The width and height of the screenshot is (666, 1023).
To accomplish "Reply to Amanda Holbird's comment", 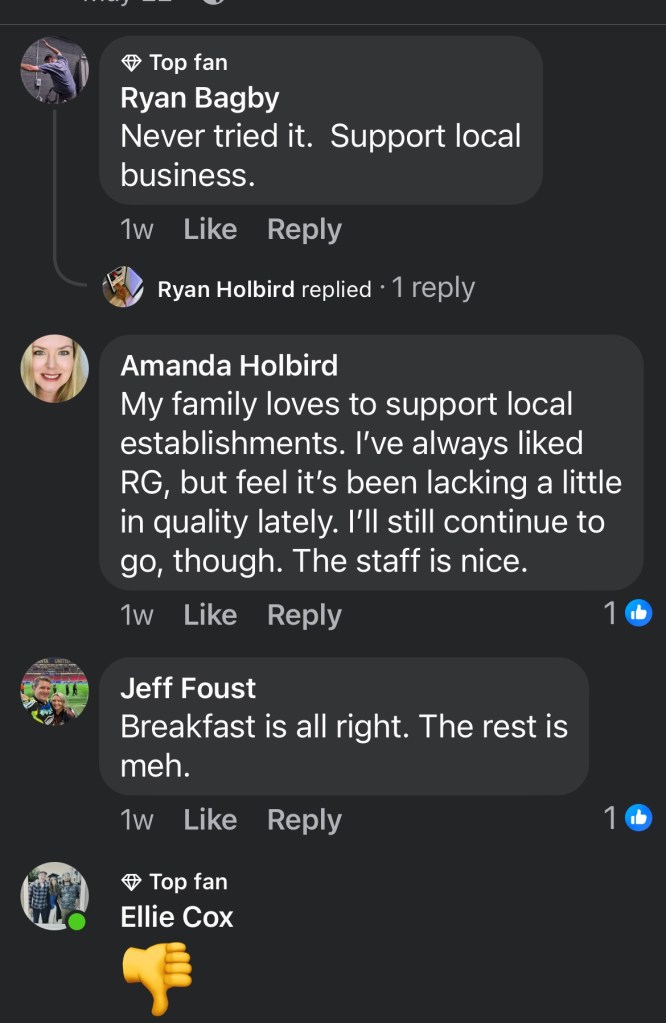I will click(304, 615).
